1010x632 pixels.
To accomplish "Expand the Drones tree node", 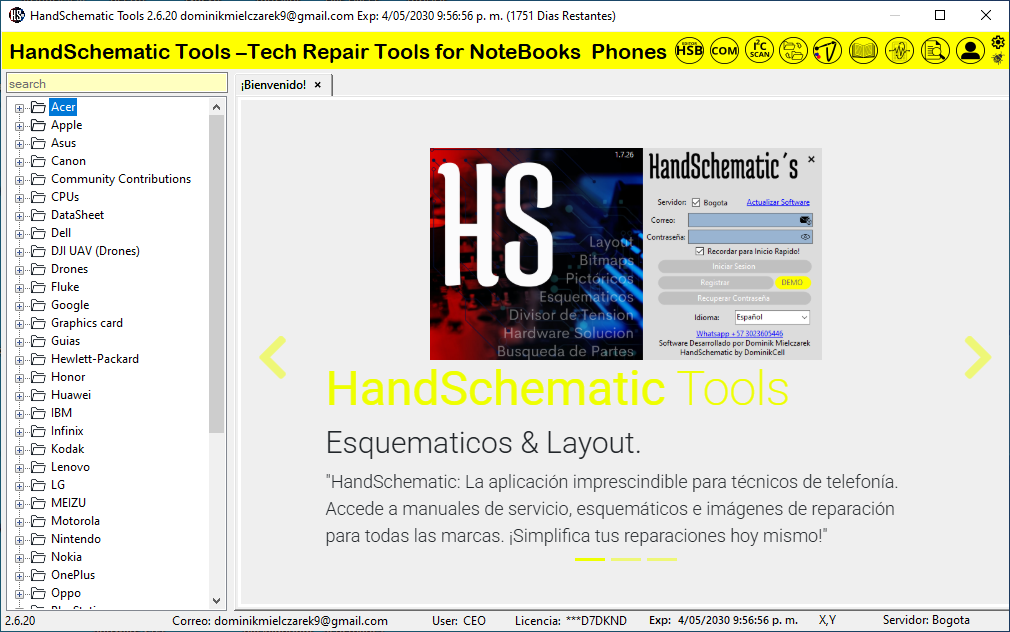I will 19,270.
